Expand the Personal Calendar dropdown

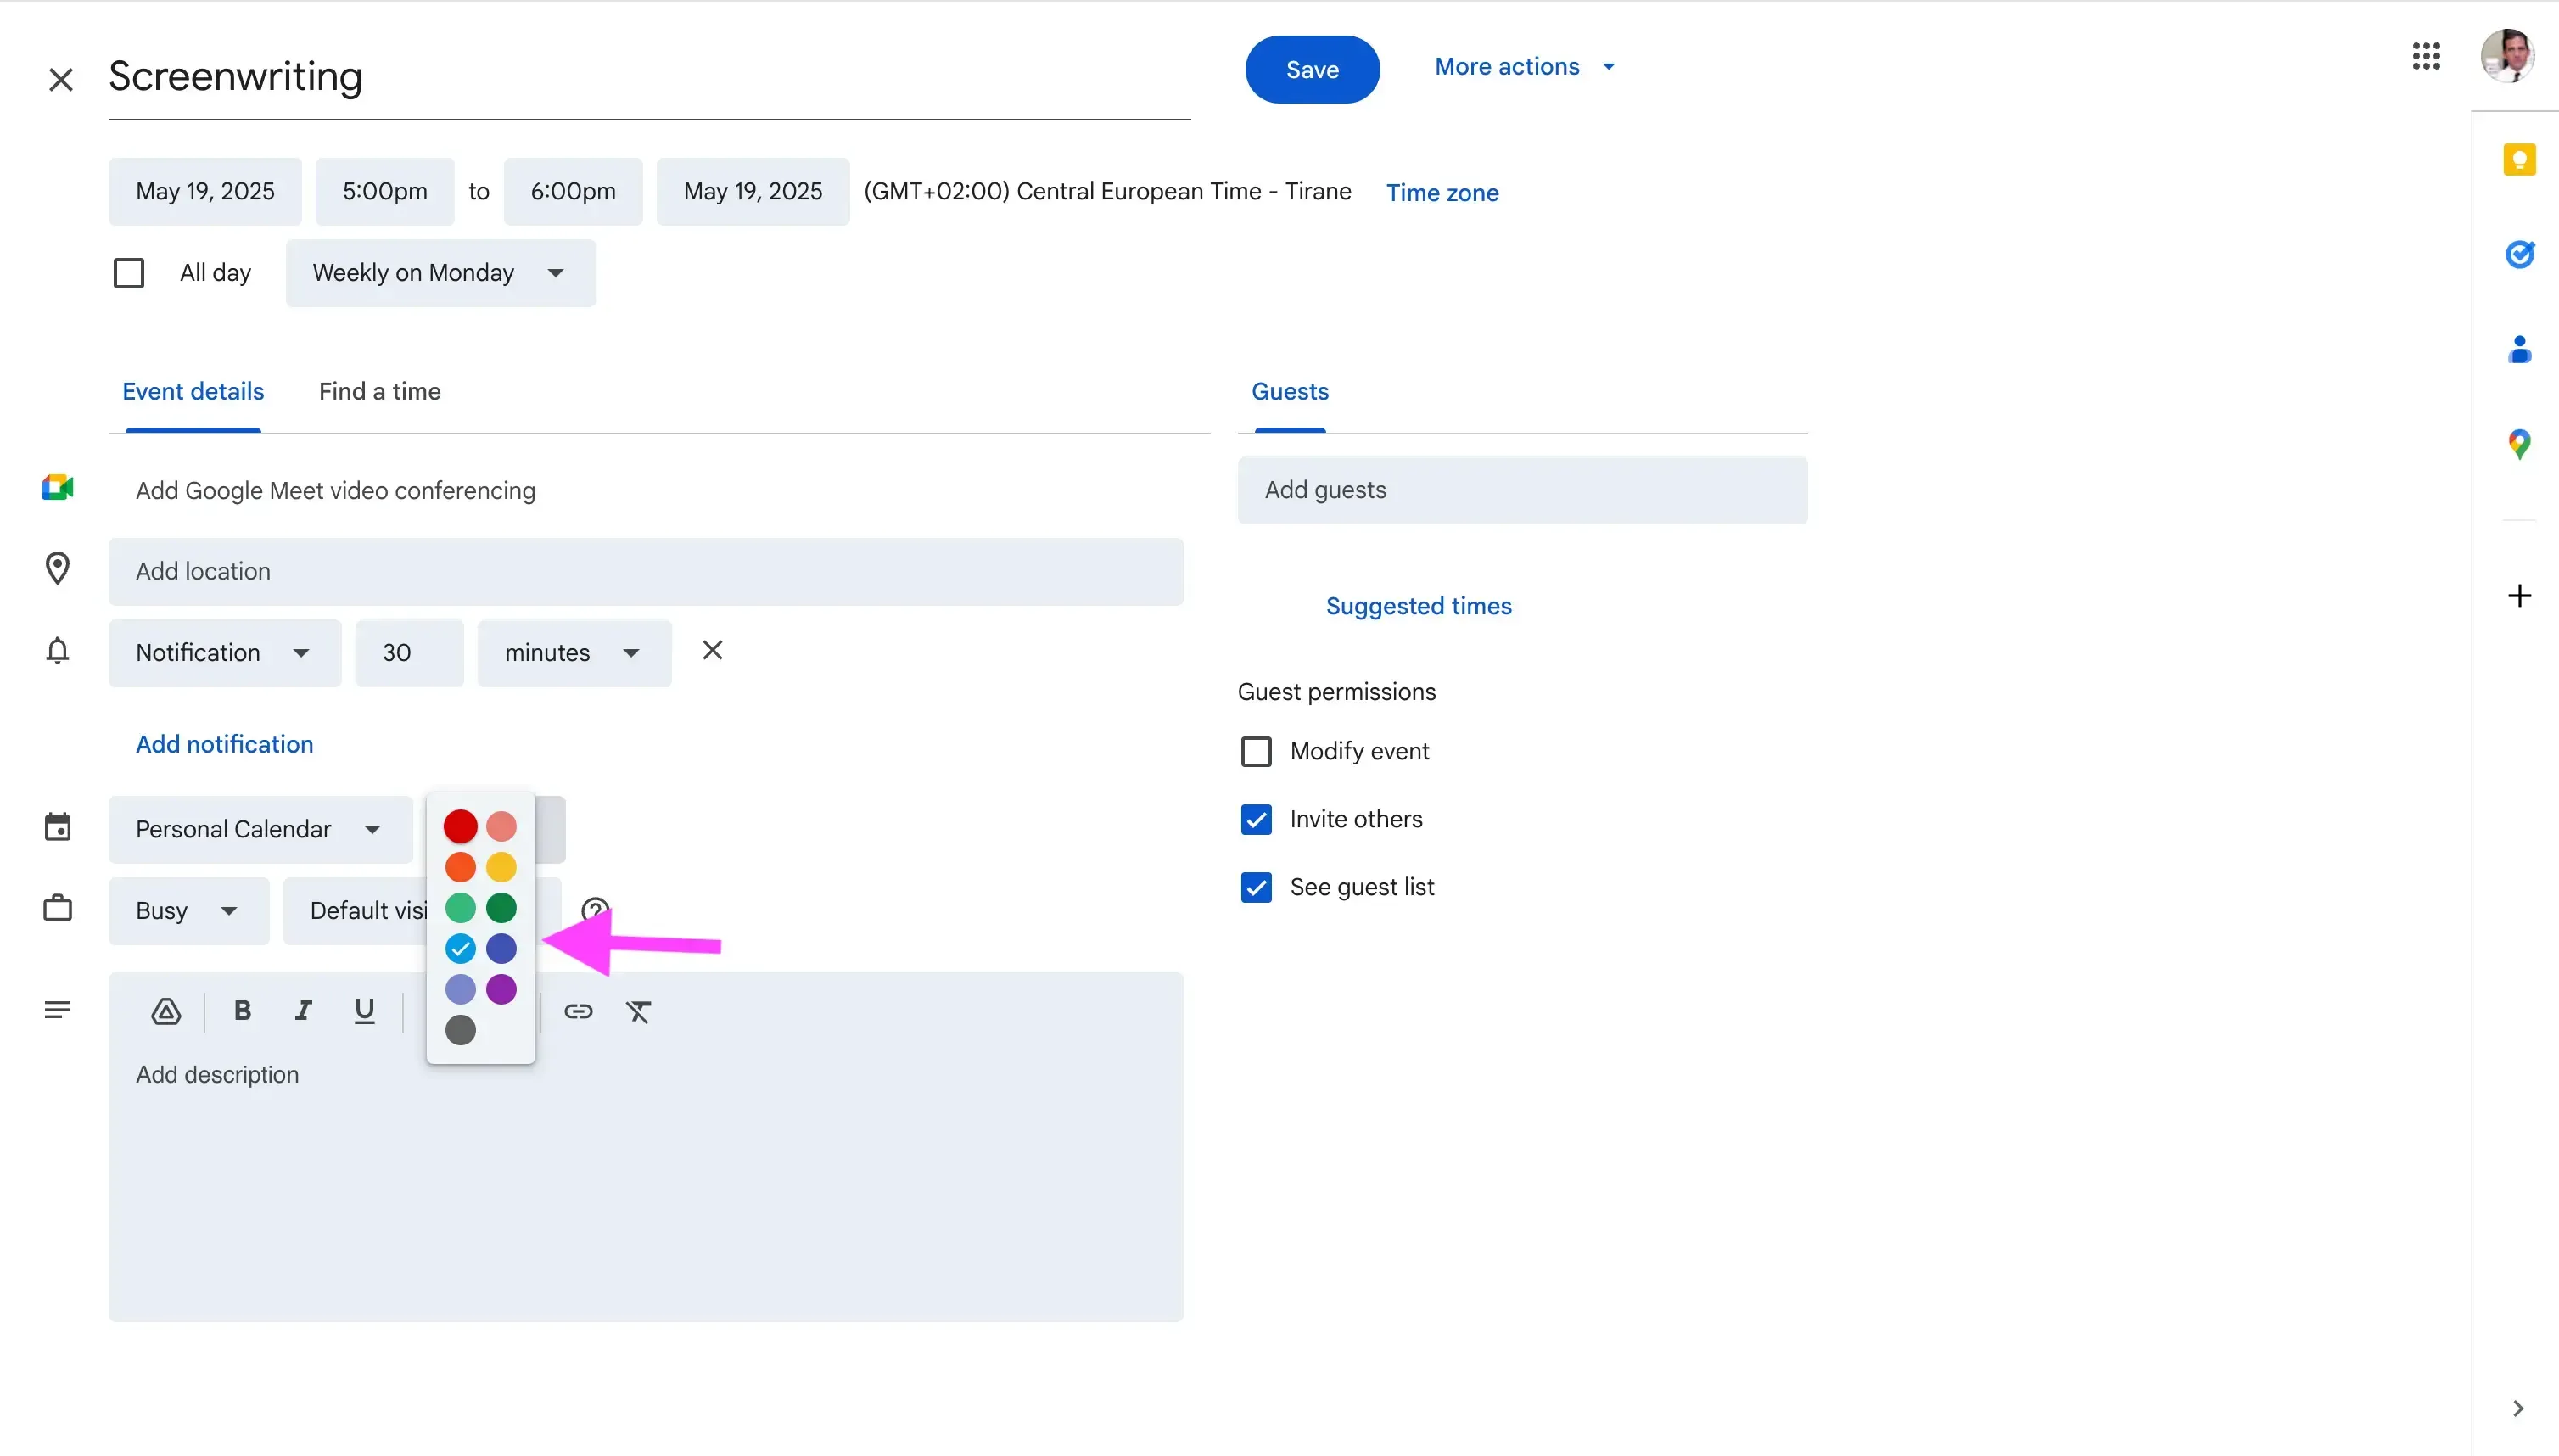[260, 829]
